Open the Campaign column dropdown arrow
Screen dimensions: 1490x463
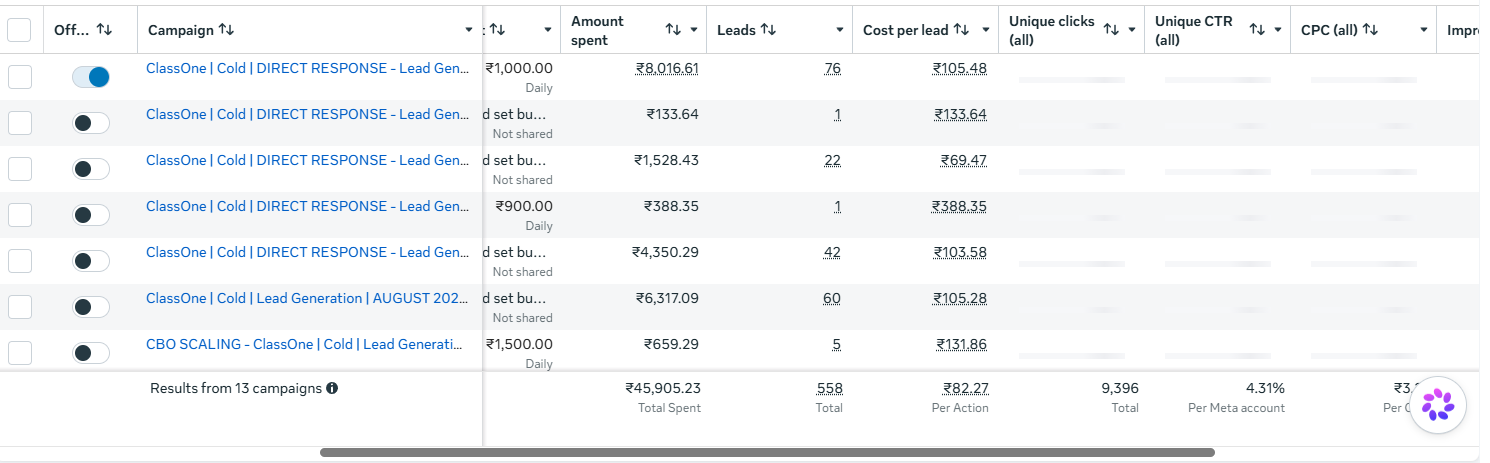469,30
